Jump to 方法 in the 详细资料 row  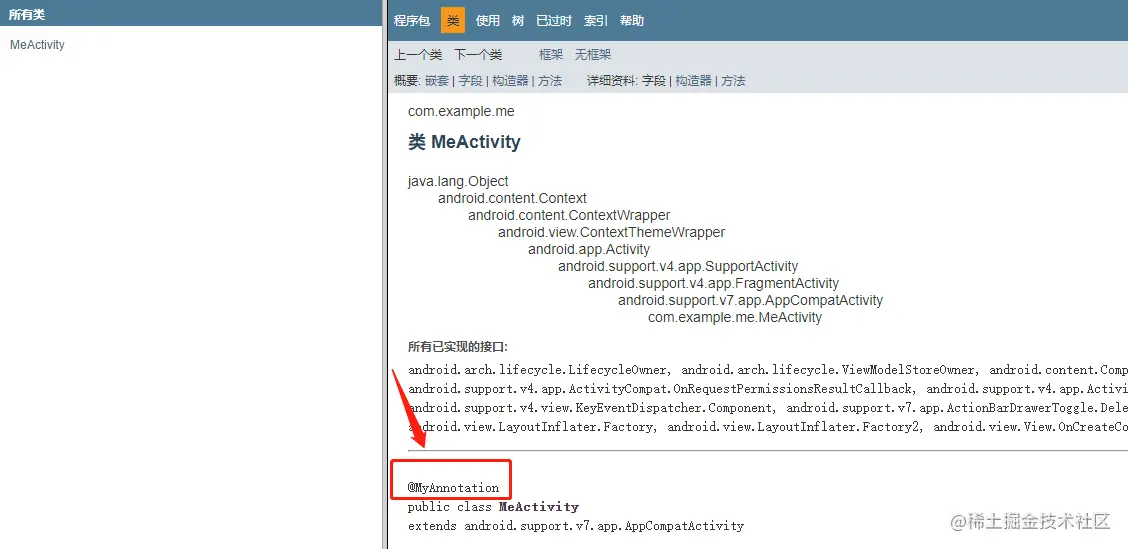pos(733,81)
